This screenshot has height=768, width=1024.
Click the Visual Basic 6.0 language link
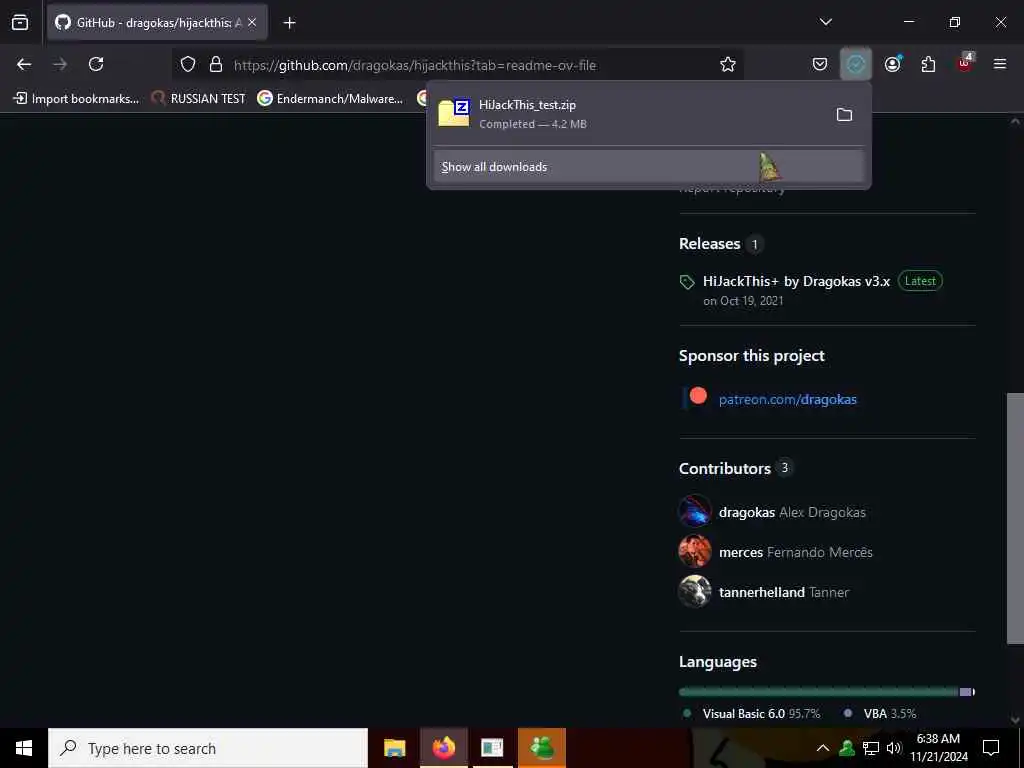coord(751,714)
